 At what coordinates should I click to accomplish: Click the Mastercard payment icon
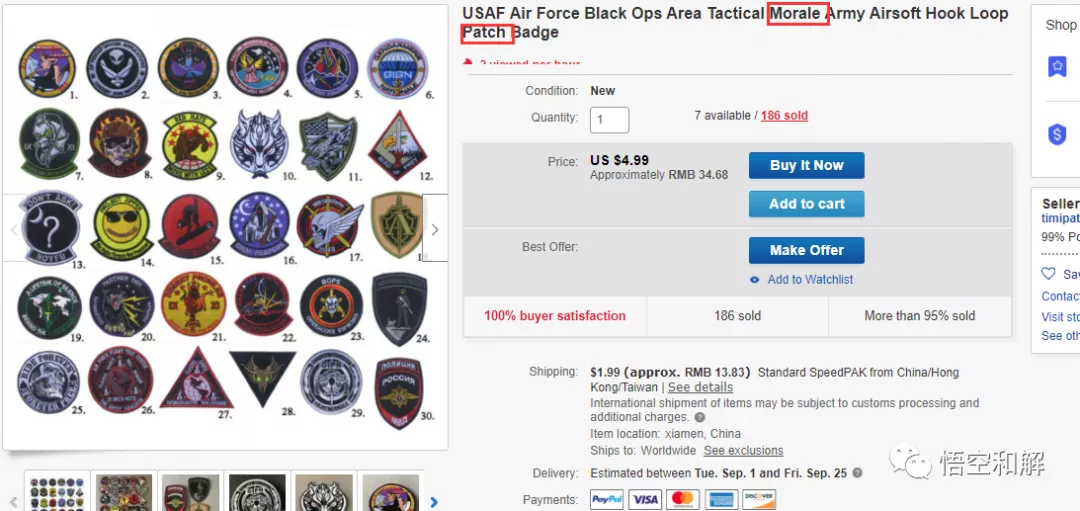coord(683,499)
